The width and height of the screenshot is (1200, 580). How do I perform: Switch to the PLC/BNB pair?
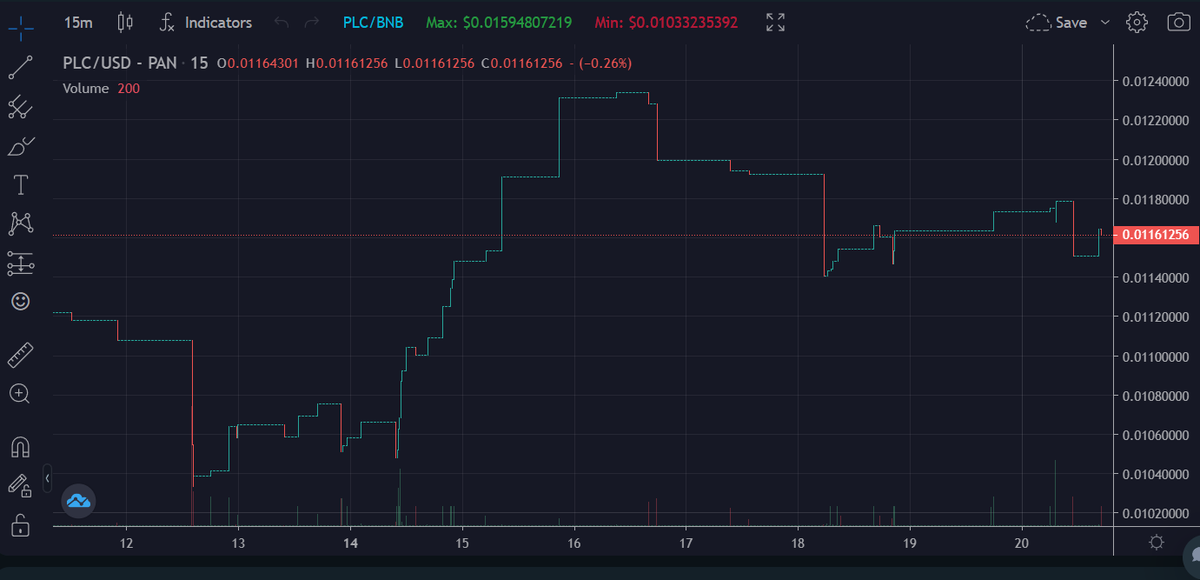coord(373,22)
